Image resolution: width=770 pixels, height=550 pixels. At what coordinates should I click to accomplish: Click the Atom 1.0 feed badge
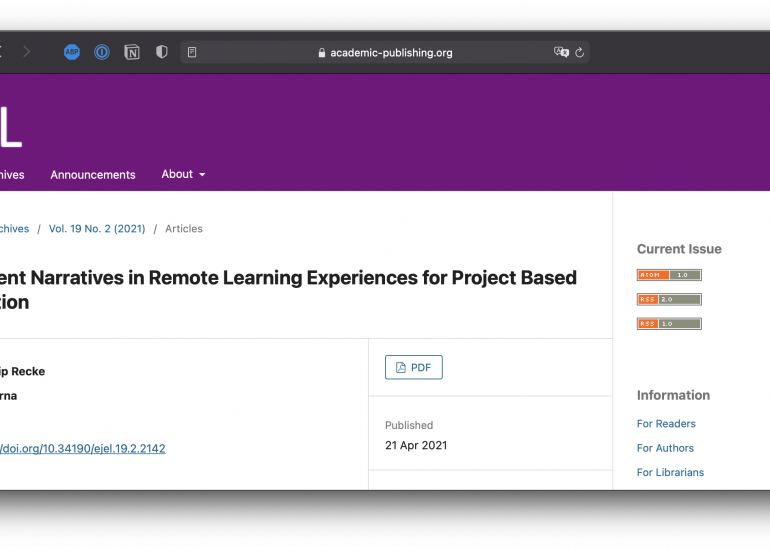tap(669, 275)
